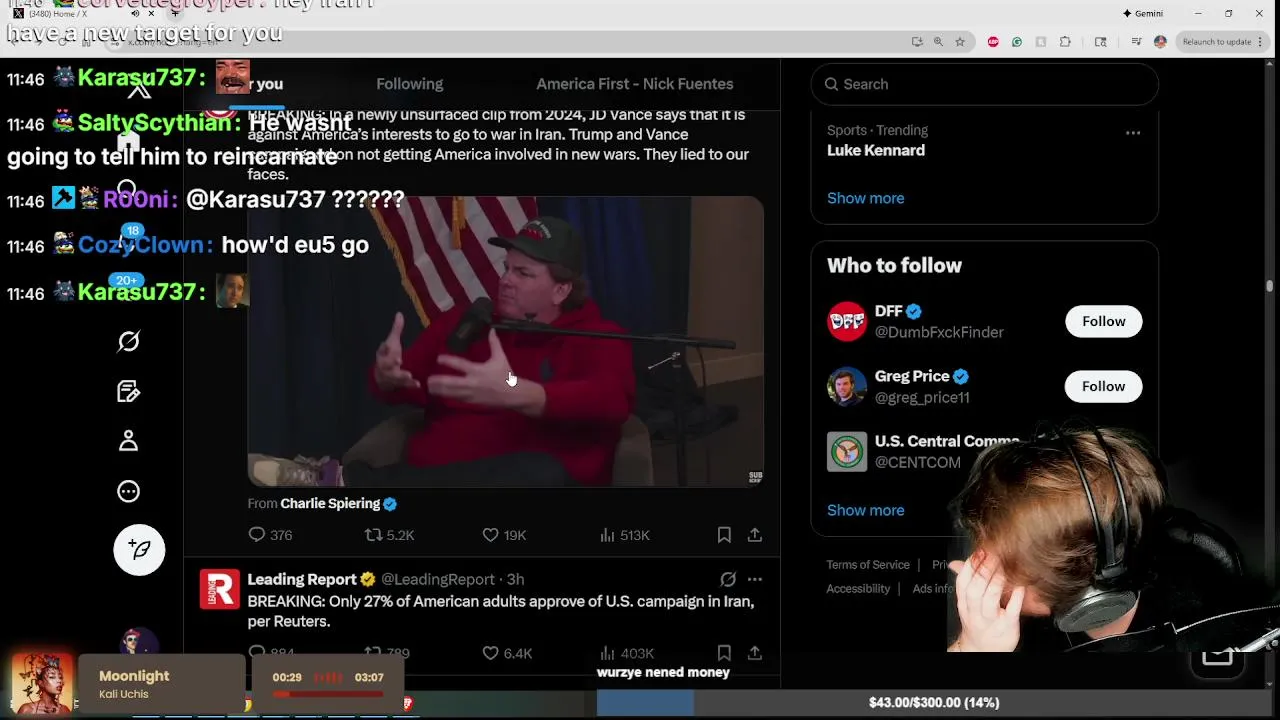Screen dimensions: 1280x720
Task: Open more options on Luke Kennard trend
Action: click(1133, 132)
